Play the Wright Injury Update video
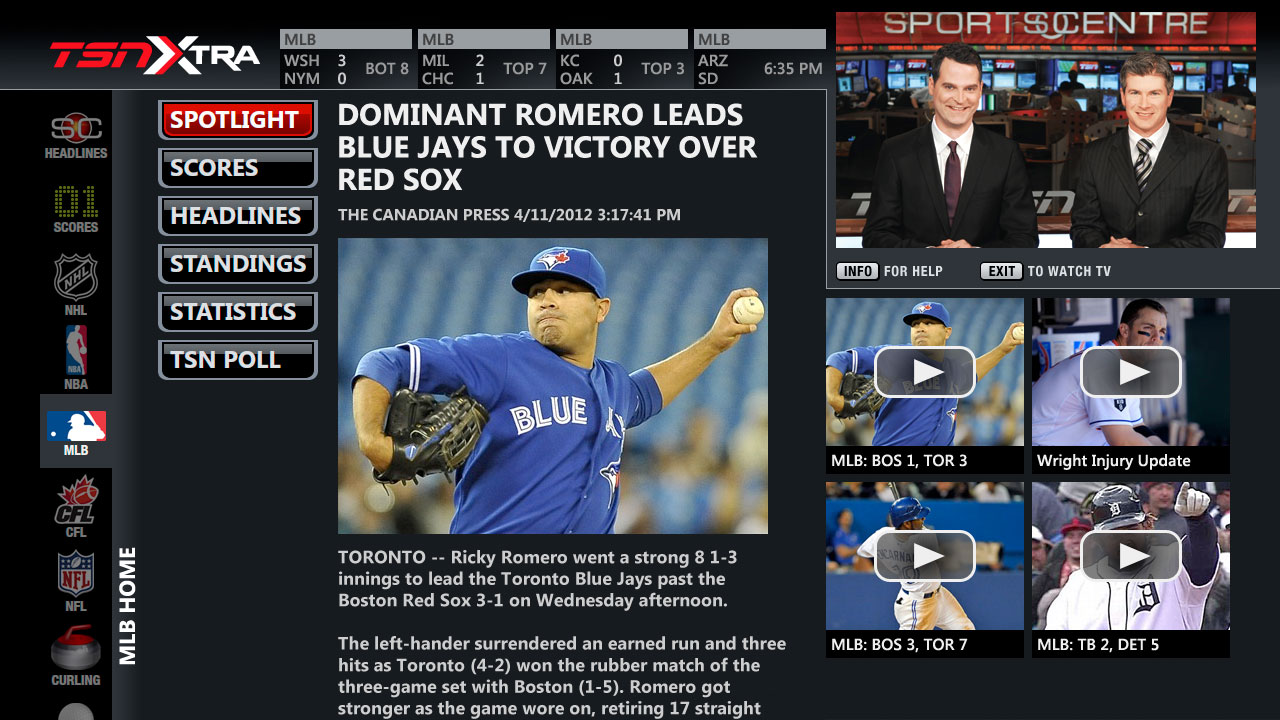Image resolution: width=1280 pixels, height=720 pixels. point(1131,385)
